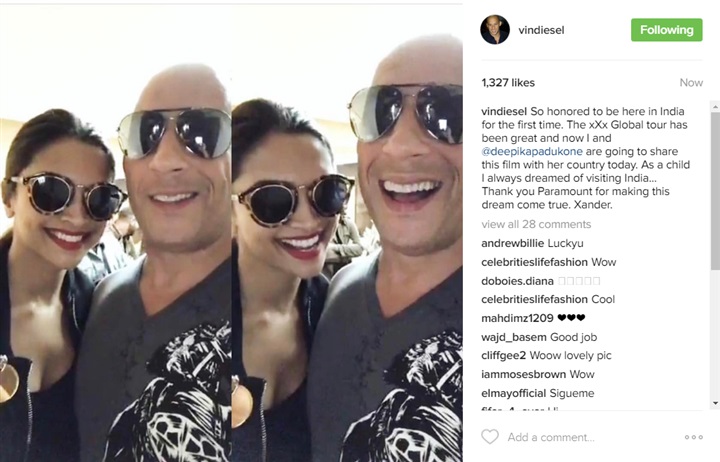
Task: Click the scrollbar up arrow in comments
Action: [715, 107]
